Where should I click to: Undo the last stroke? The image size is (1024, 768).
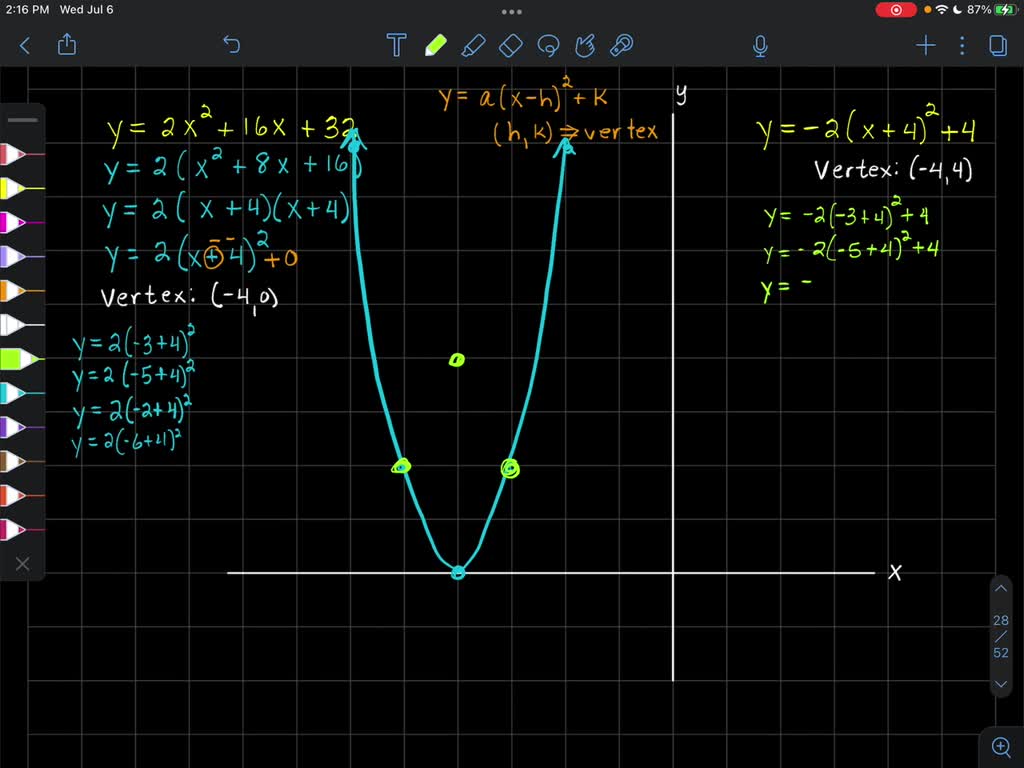point(231,45)
